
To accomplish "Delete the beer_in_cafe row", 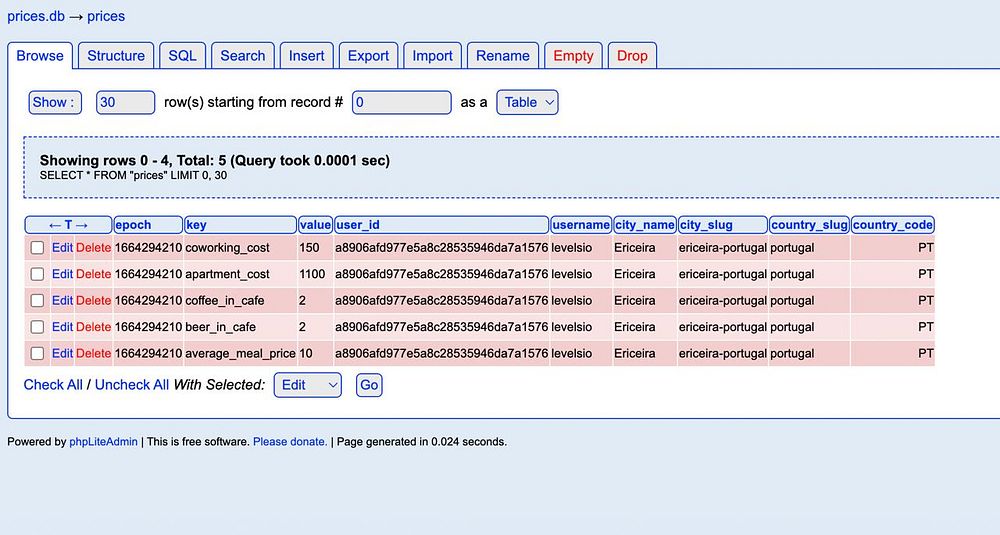I will pos(94,327).
